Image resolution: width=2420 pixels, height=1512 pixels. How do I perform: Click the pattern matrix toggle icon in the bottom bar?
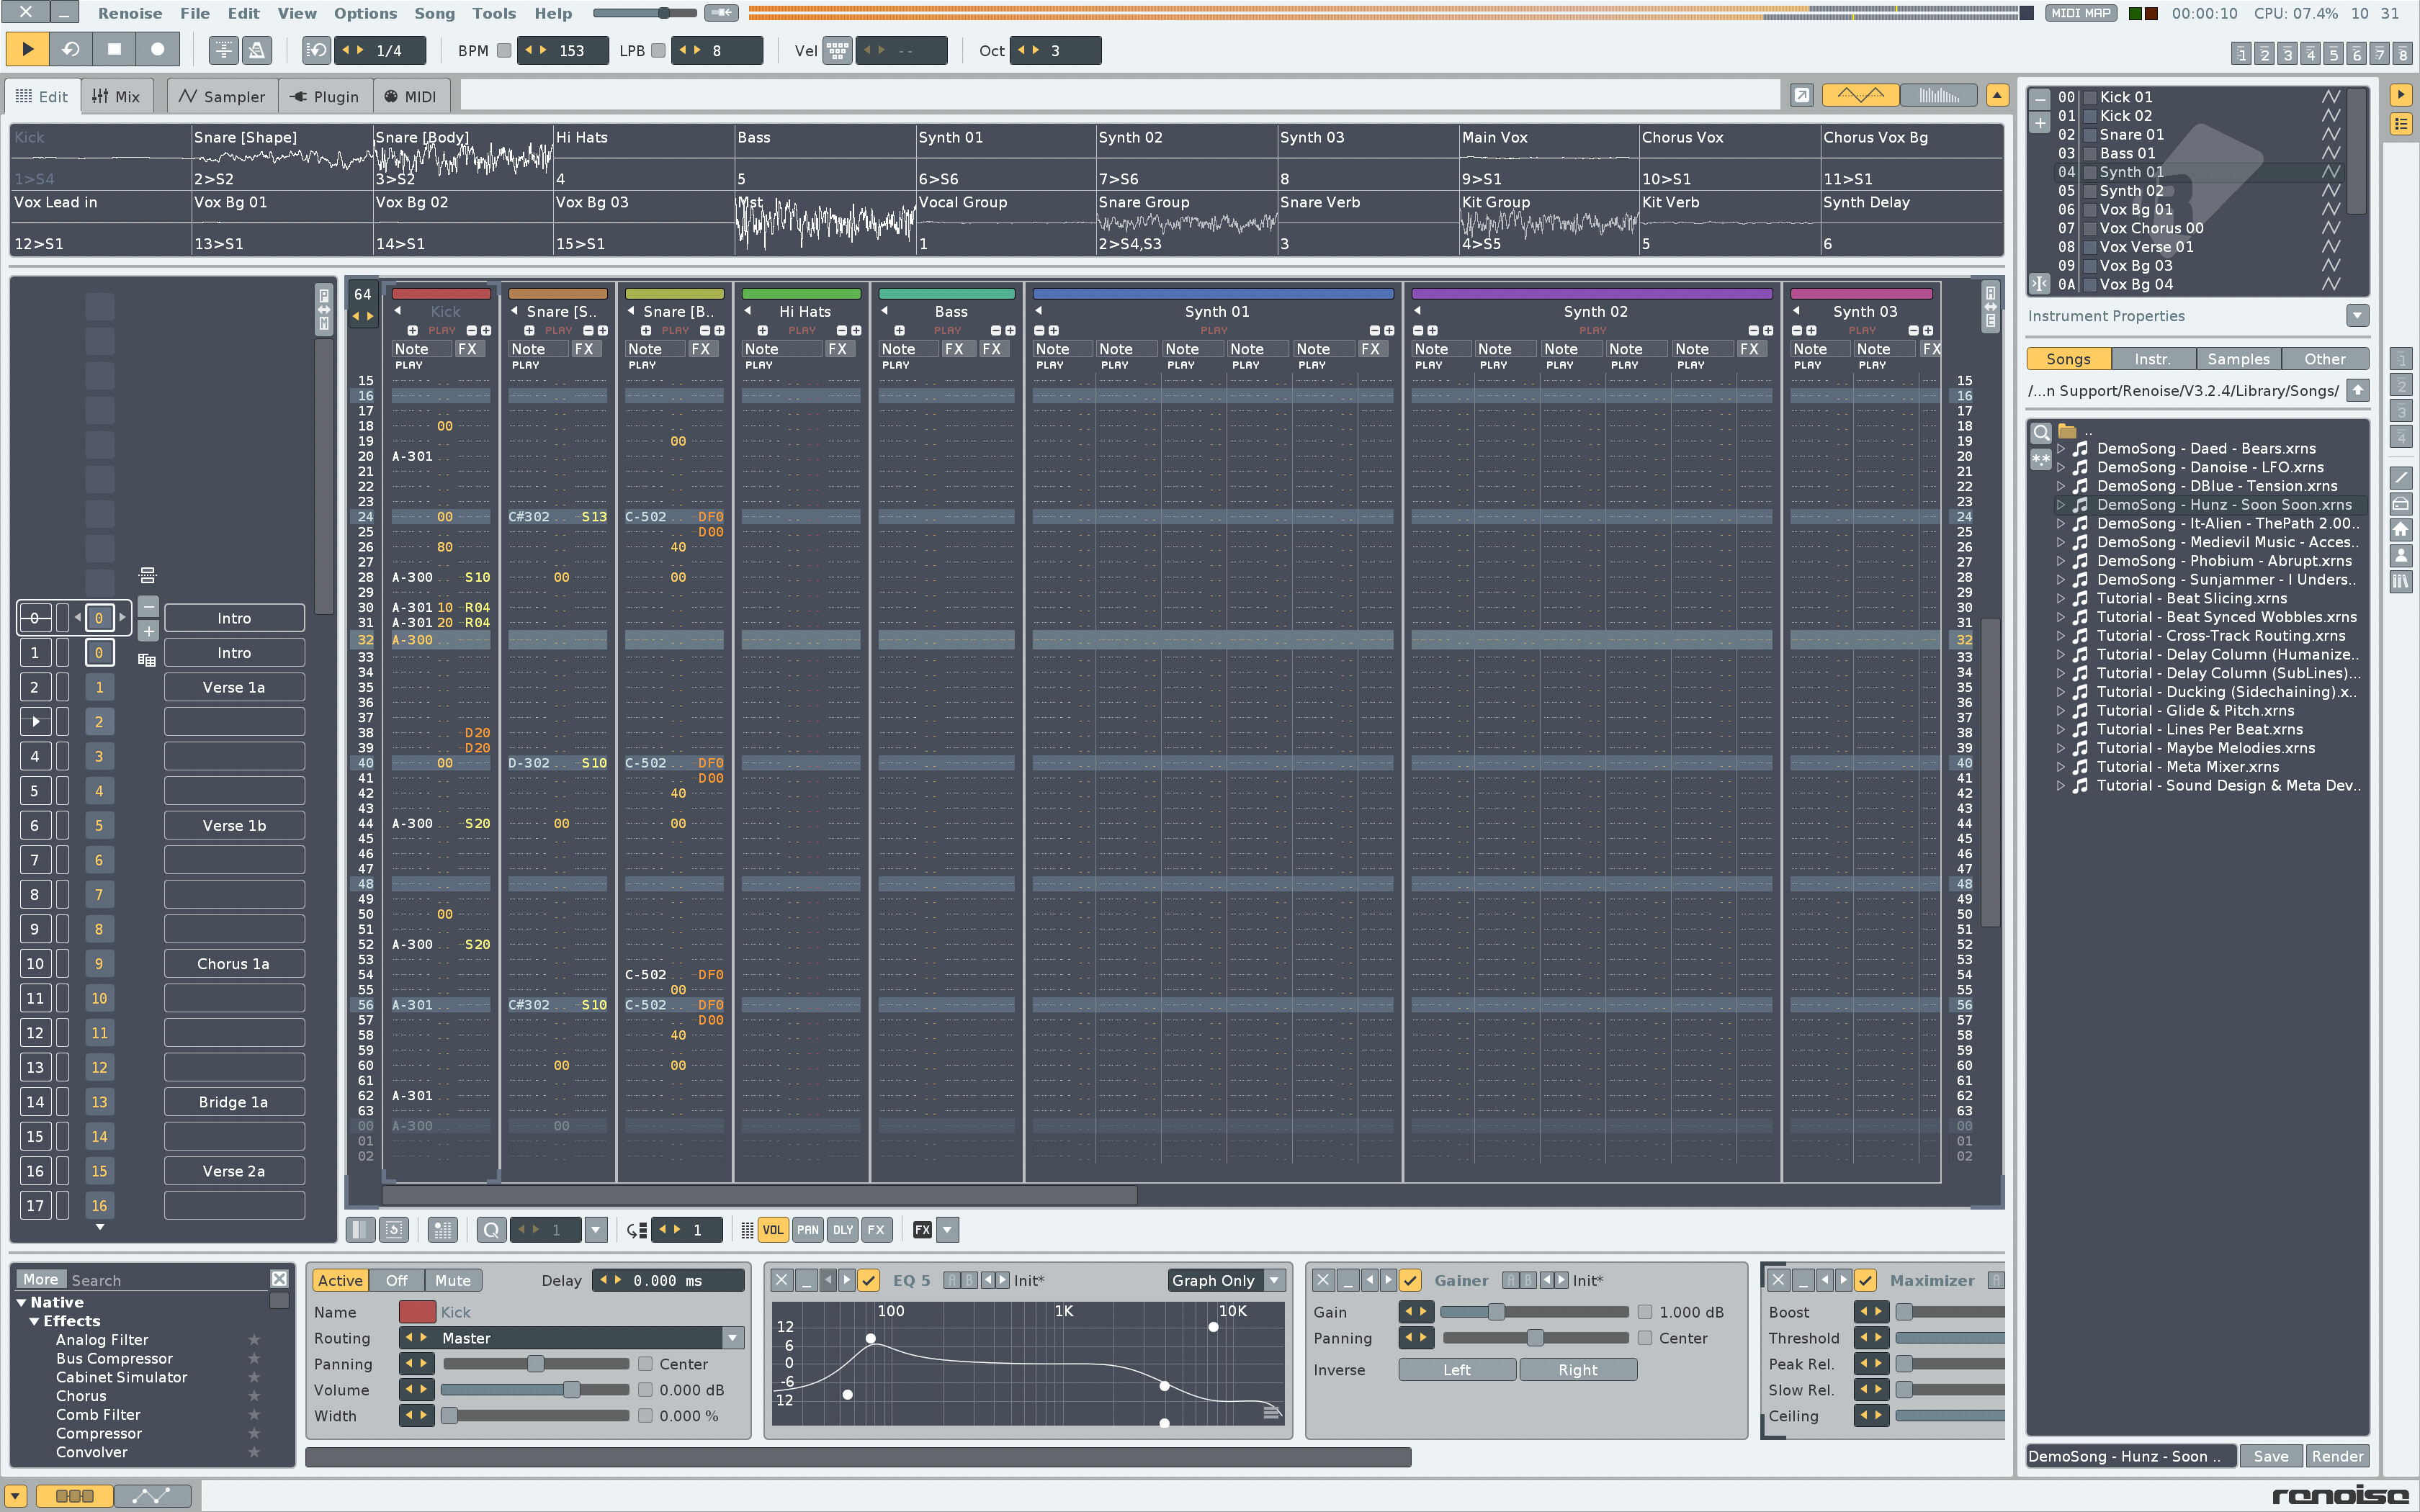(74, 1496)
